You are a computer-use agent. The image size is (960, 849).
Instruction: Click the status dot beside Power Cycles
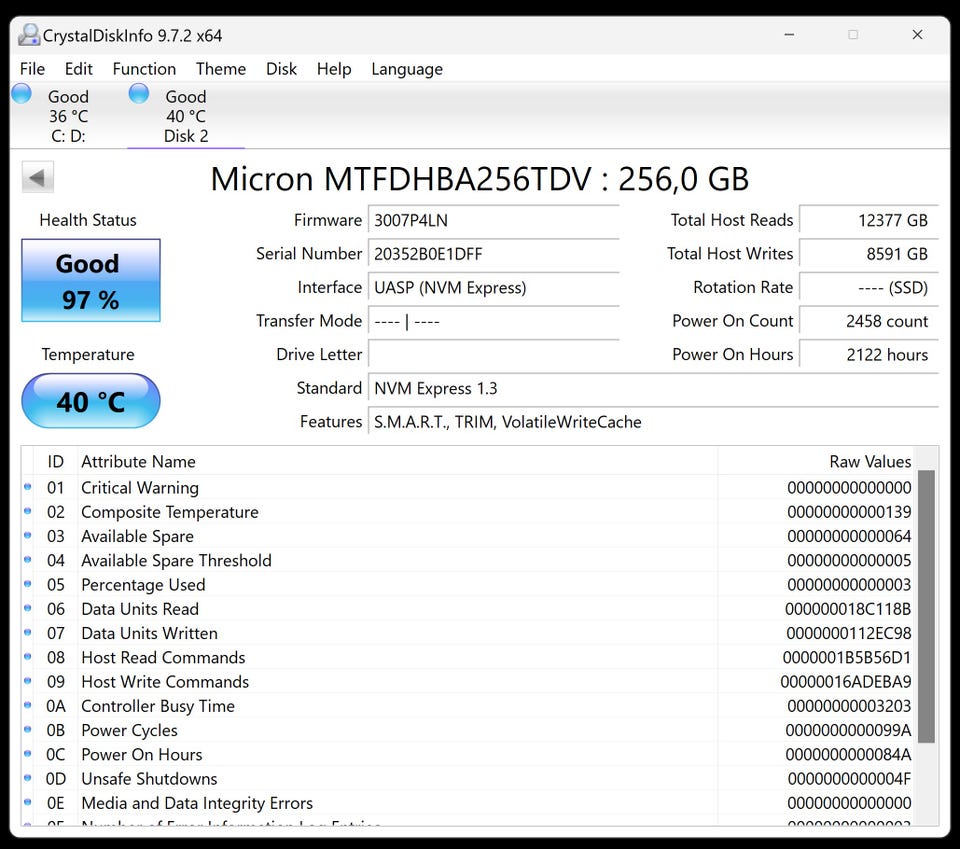click(x=27, y=730)
